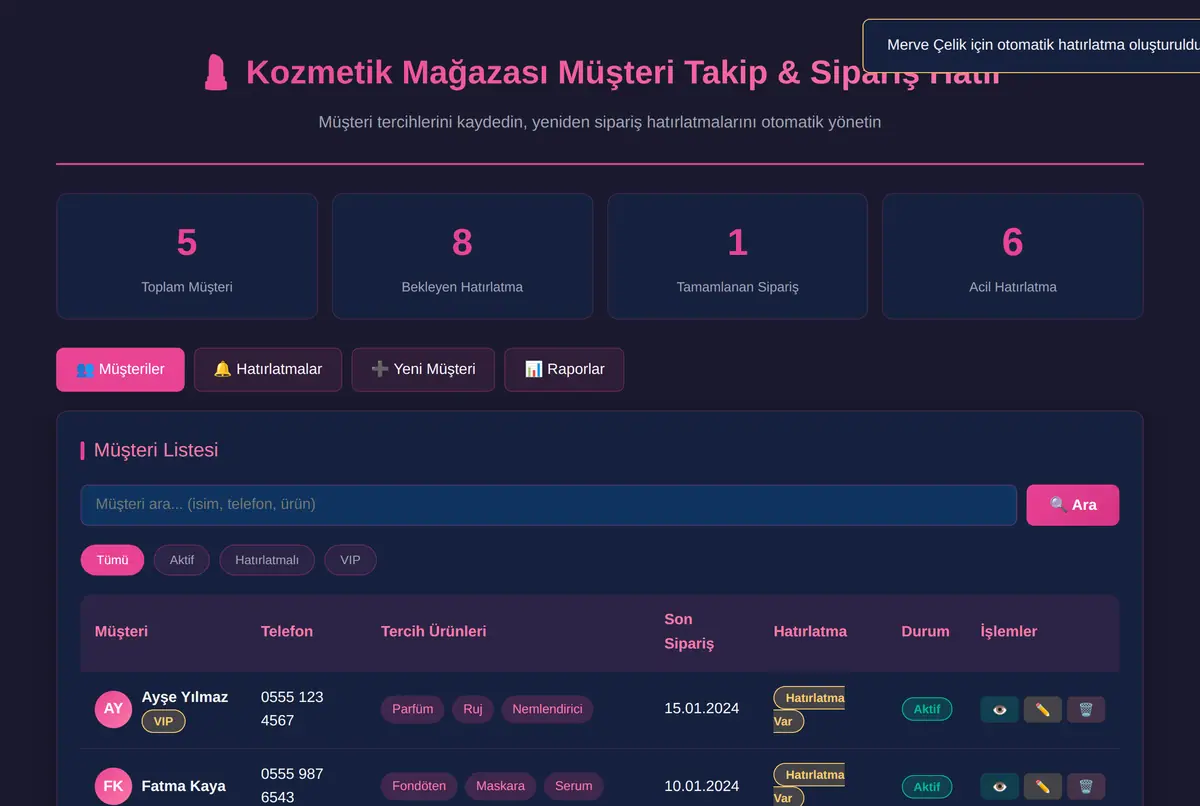
Task: Click the Parfüm product tag
Action: point(413,709)
